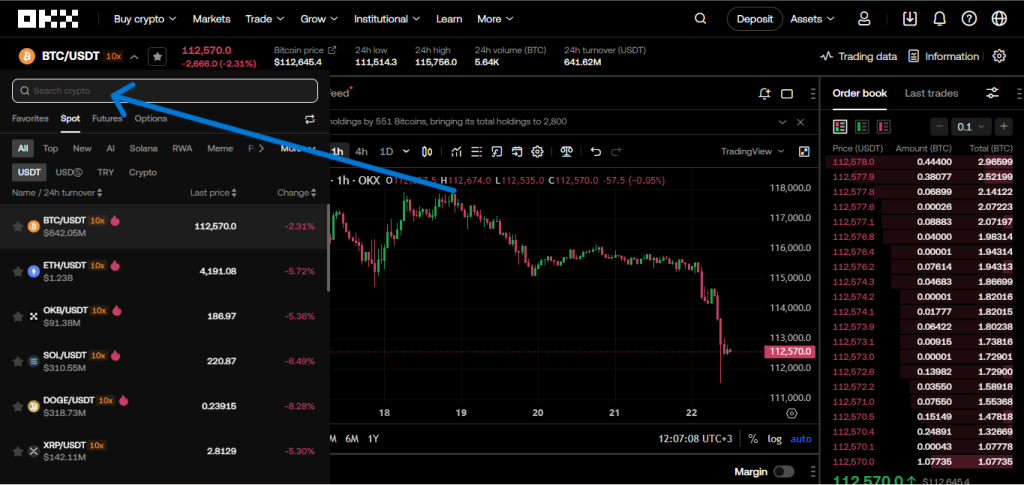Click the Search crypto input field
Viewport: 1024px width, 485px height.
coord(165,91)
